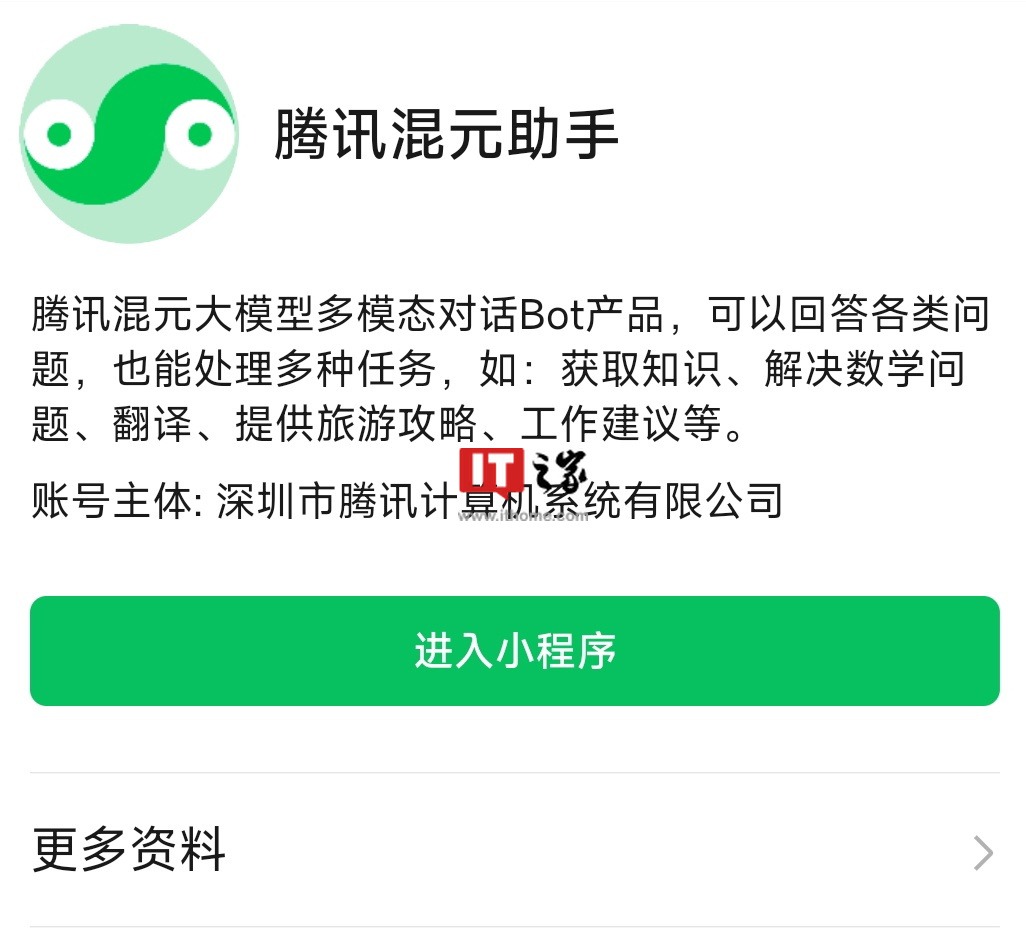Click the 进入小程序 text inside button
1026x949 pixels.
(515, 651)
